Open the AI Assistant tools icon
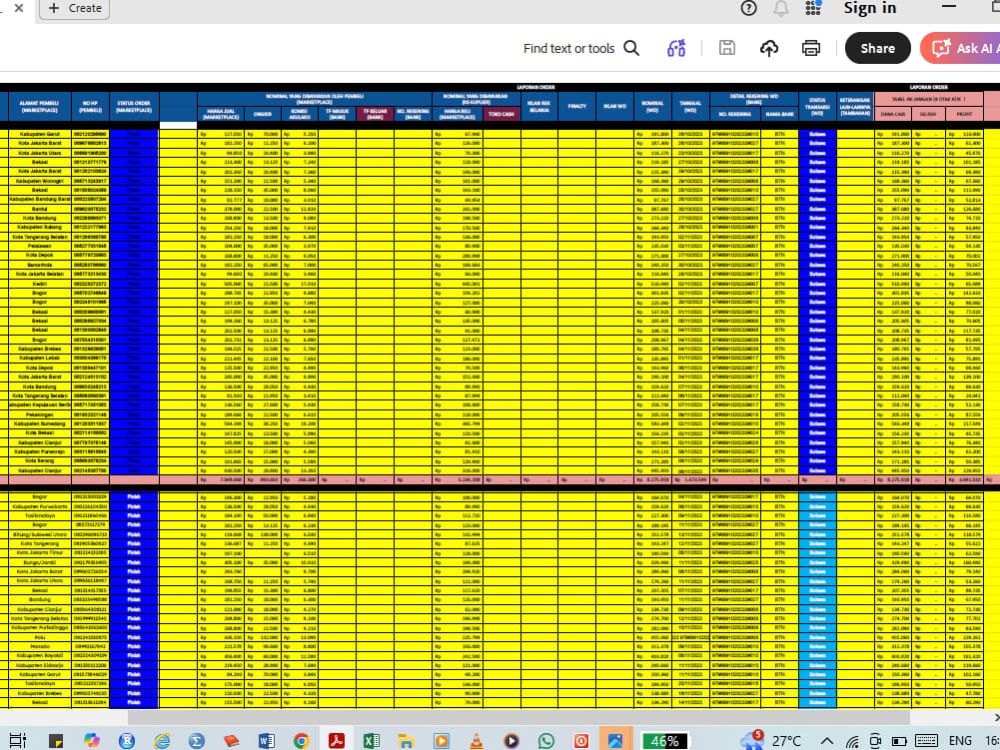1000x750 pixels. coord(676,48)
